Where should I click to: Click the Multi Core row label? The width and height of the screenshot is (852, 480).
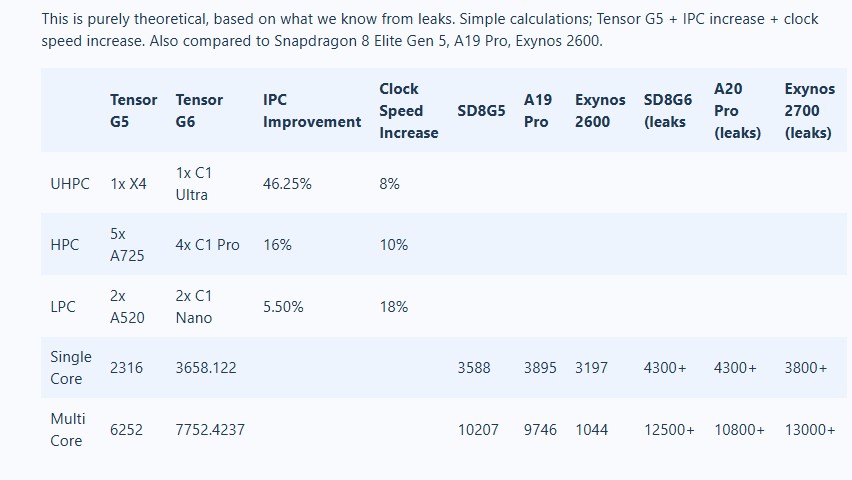[x=68, y=429]
